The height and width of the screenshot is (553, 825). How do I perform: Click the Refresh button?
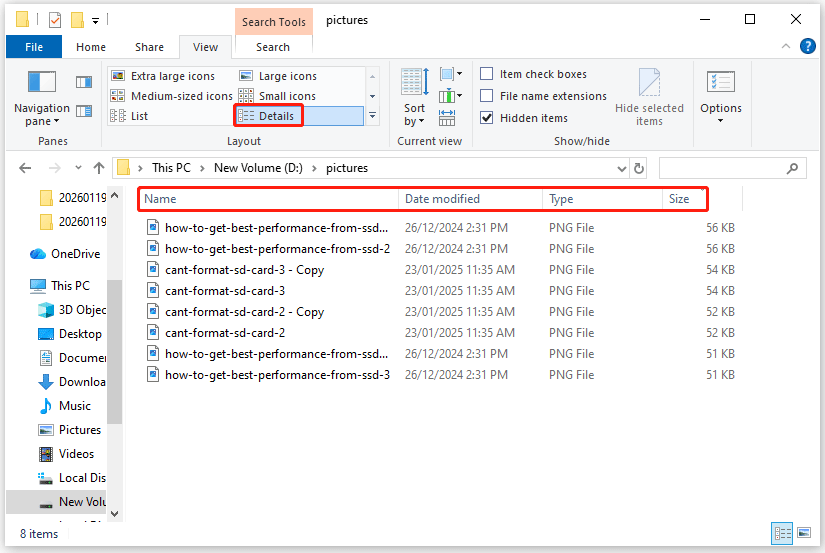click(639, 169)
